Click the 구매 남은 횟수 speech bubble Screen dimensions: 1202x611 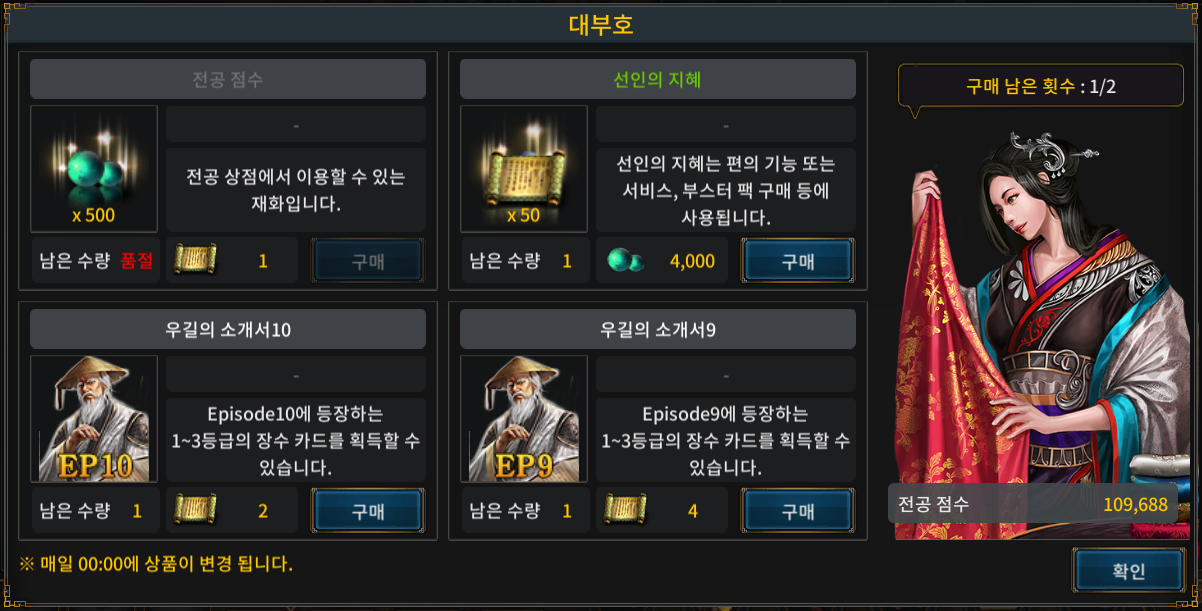[x=1040, y=87]
